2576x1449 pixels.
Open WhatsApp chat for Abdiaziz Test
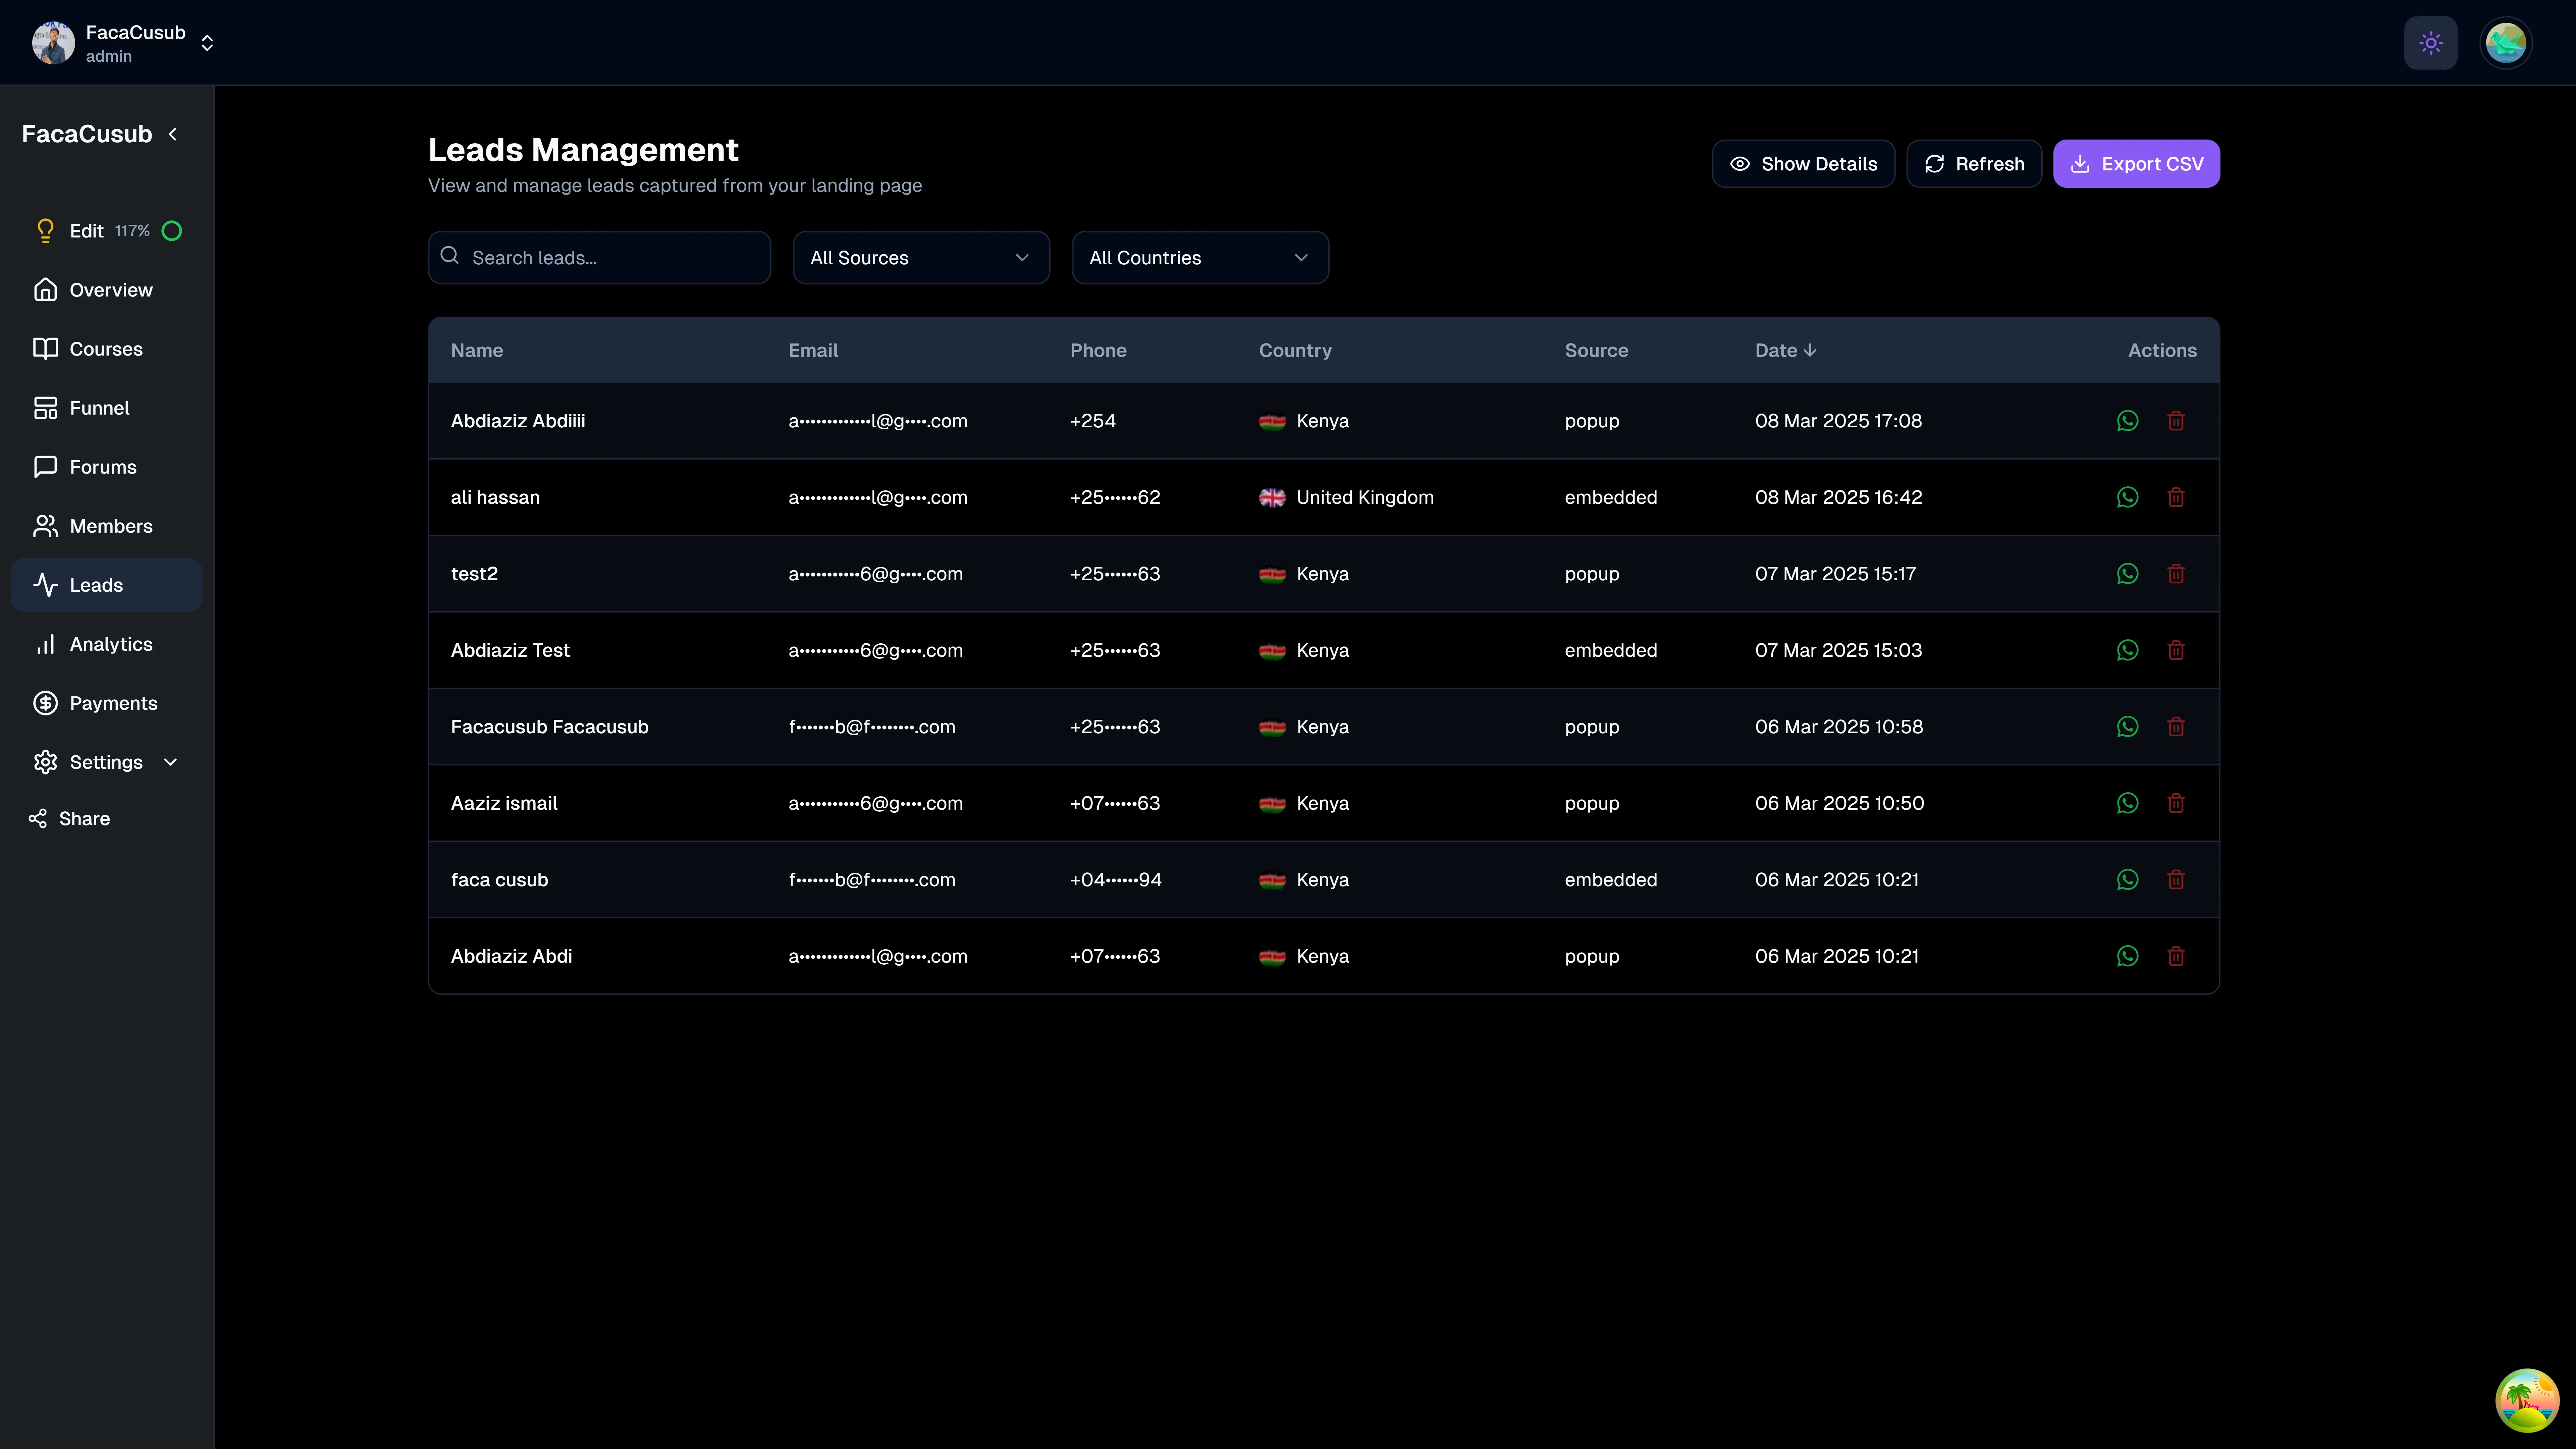2127,650
